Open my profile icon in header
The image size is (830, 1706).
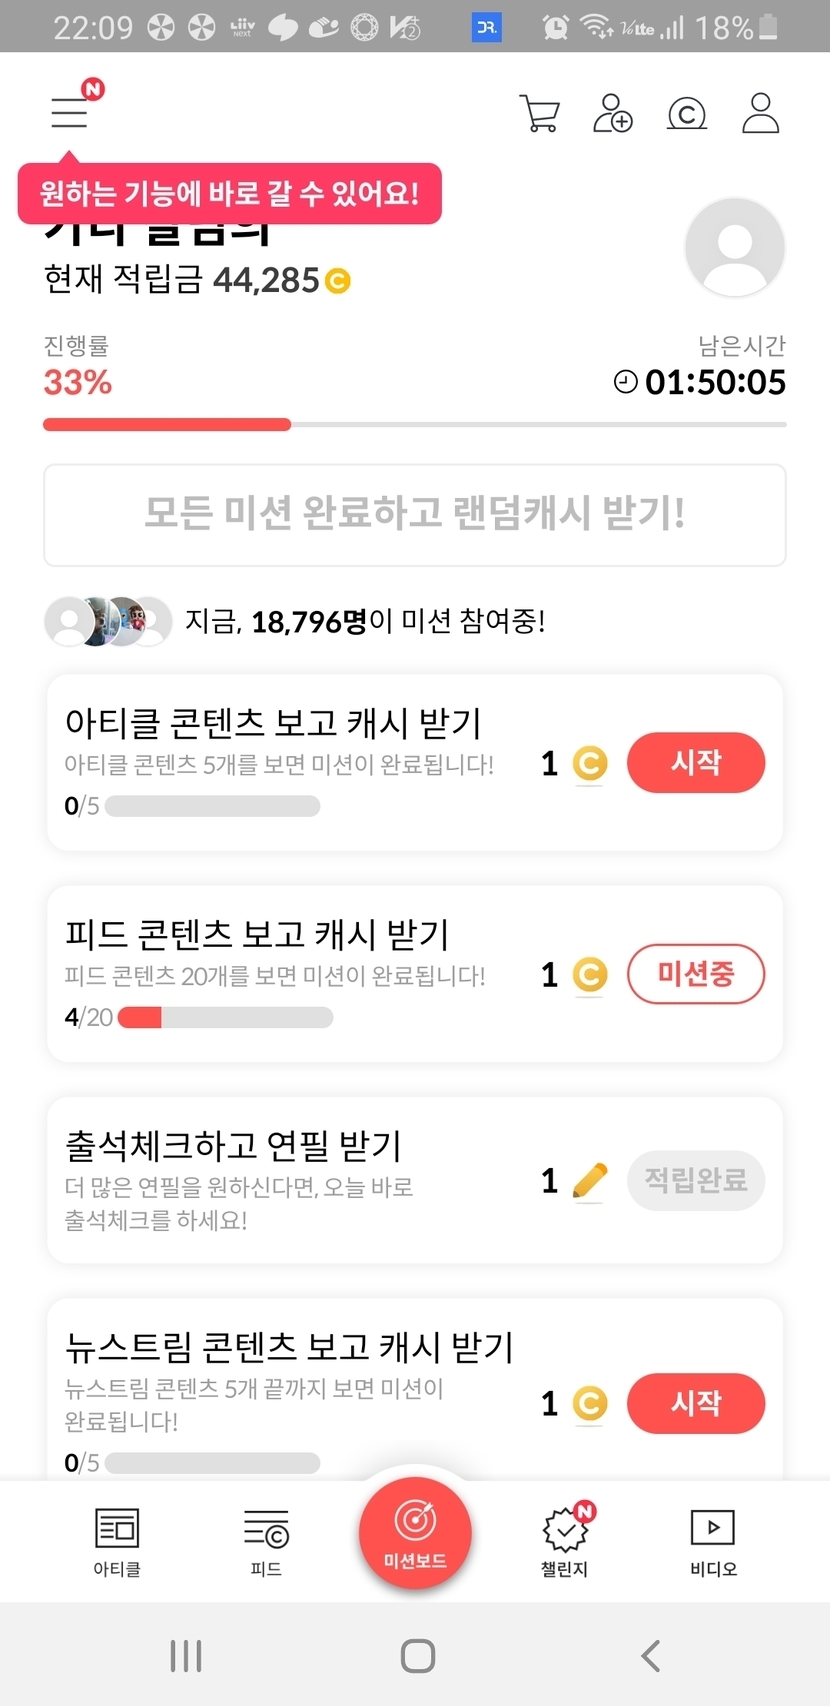point(760,113)
